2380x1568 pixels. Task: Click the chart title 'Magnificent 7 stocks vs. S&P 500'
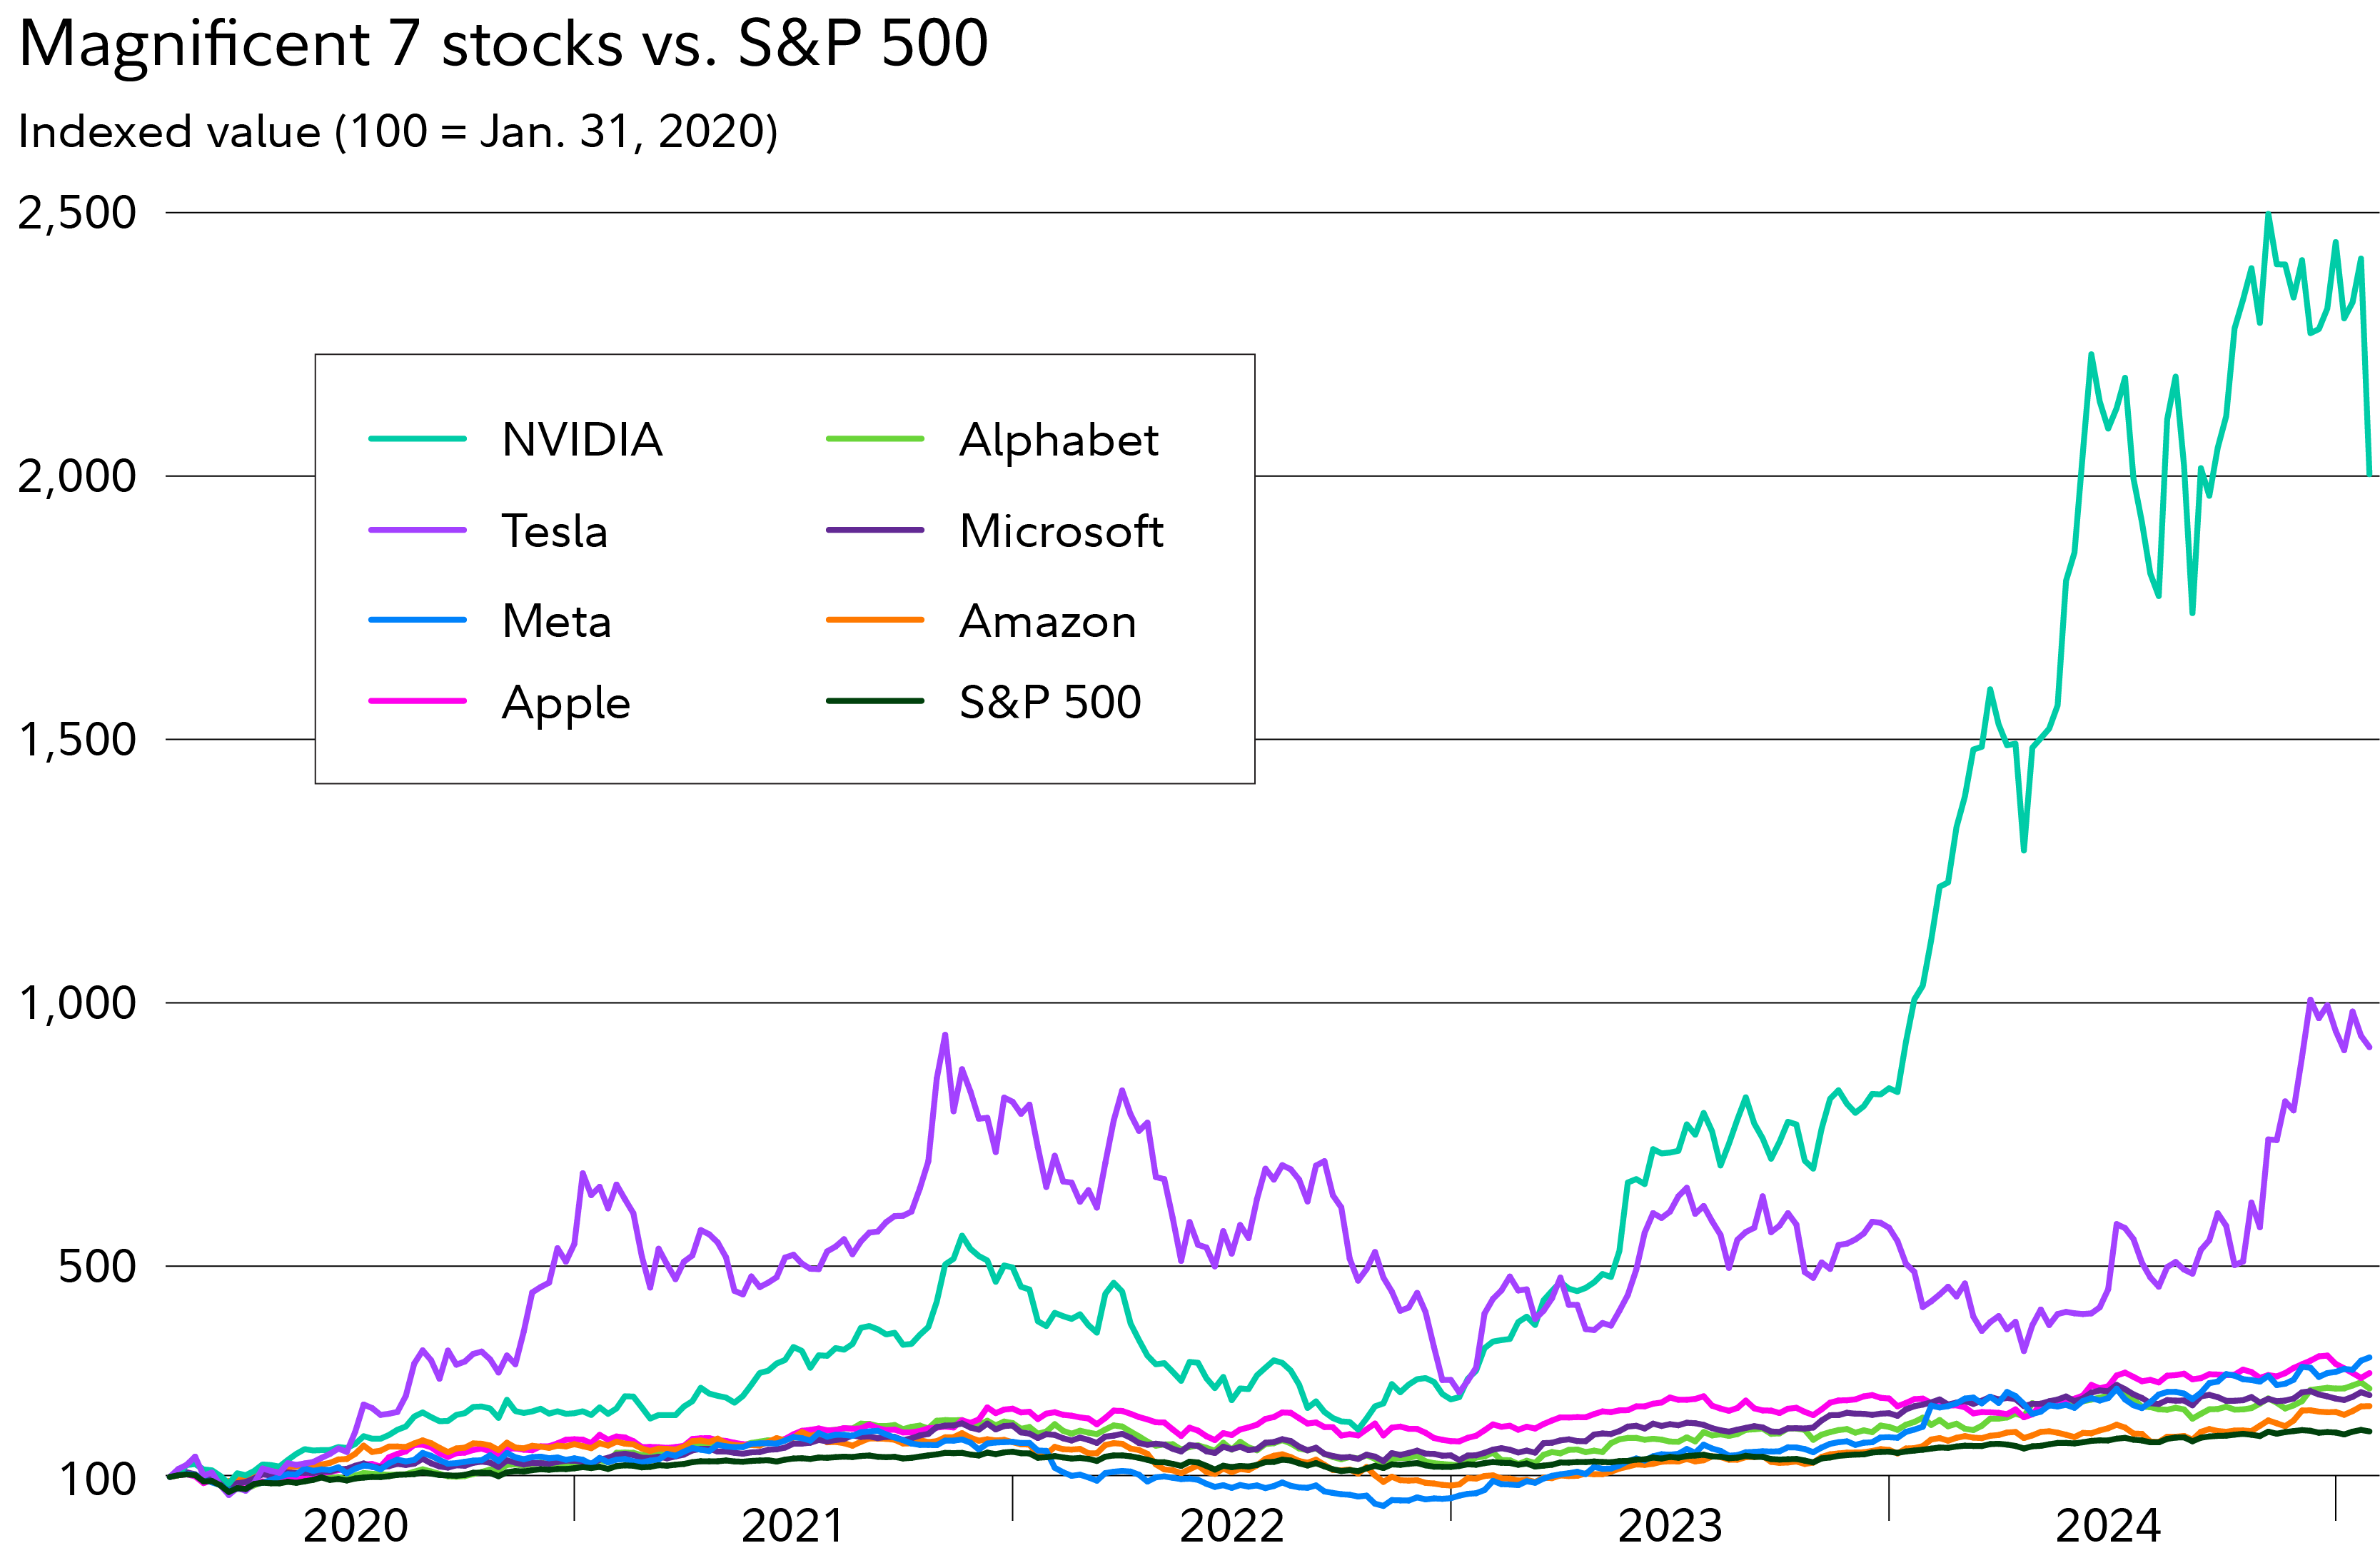coord(503,44)
